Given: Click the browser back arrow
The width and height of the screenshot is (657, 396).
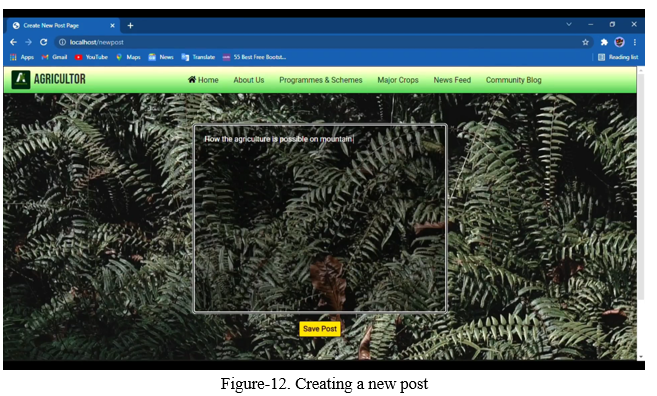Looking at the screenshot, I should coord(13,42).
